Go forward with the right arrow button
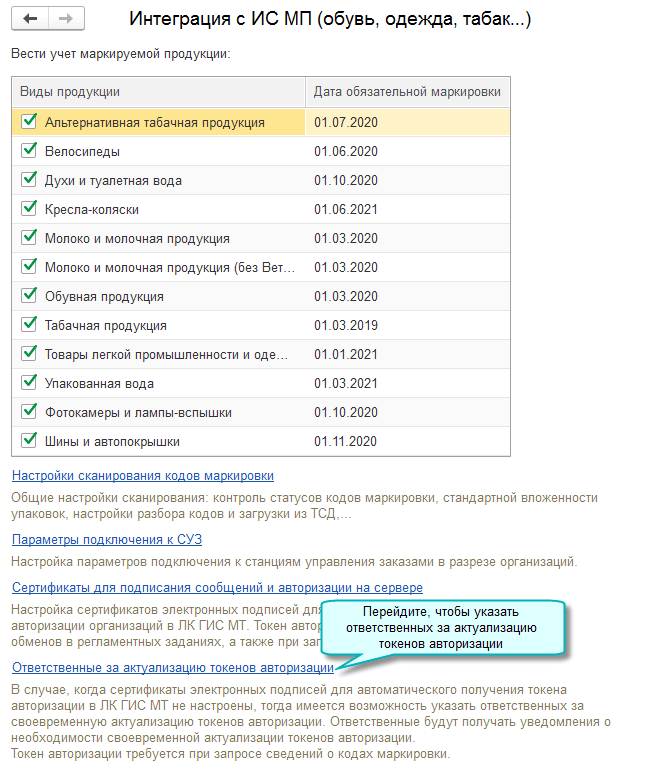647x768 pixels. pyautogui.click(x=66, y=19)
